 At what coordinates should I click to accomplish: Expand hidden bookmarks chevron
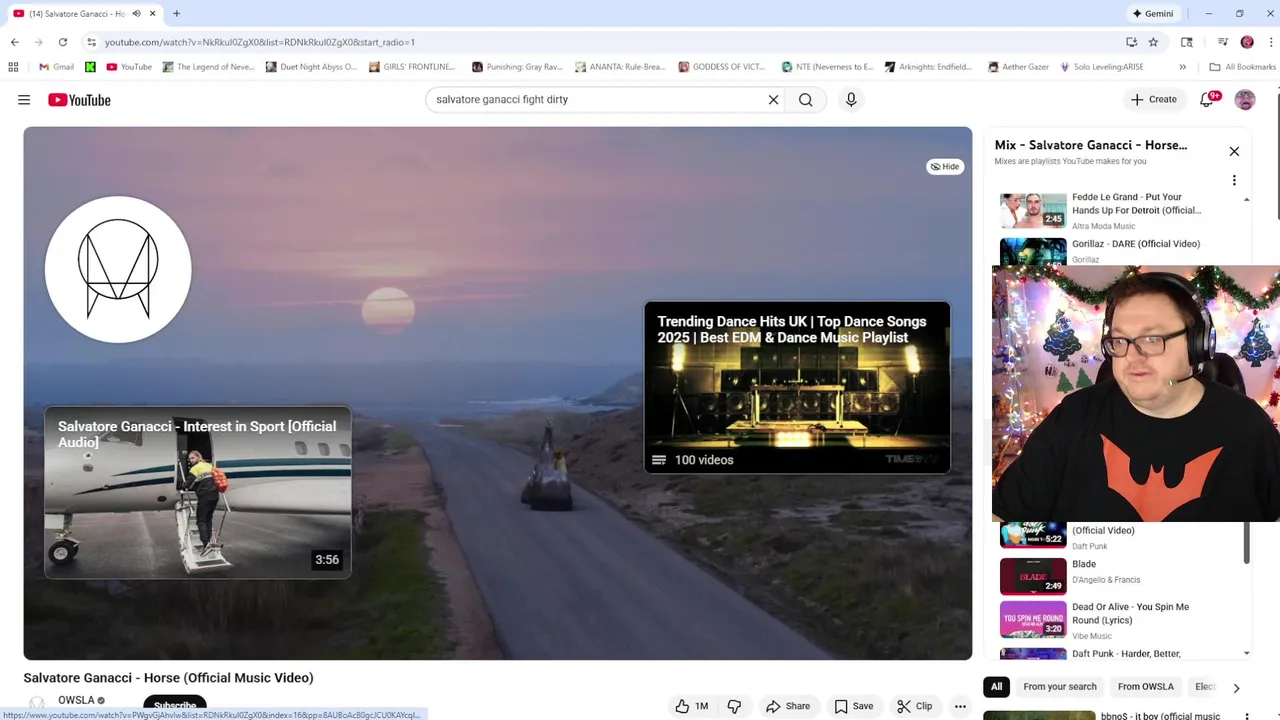1182,67
